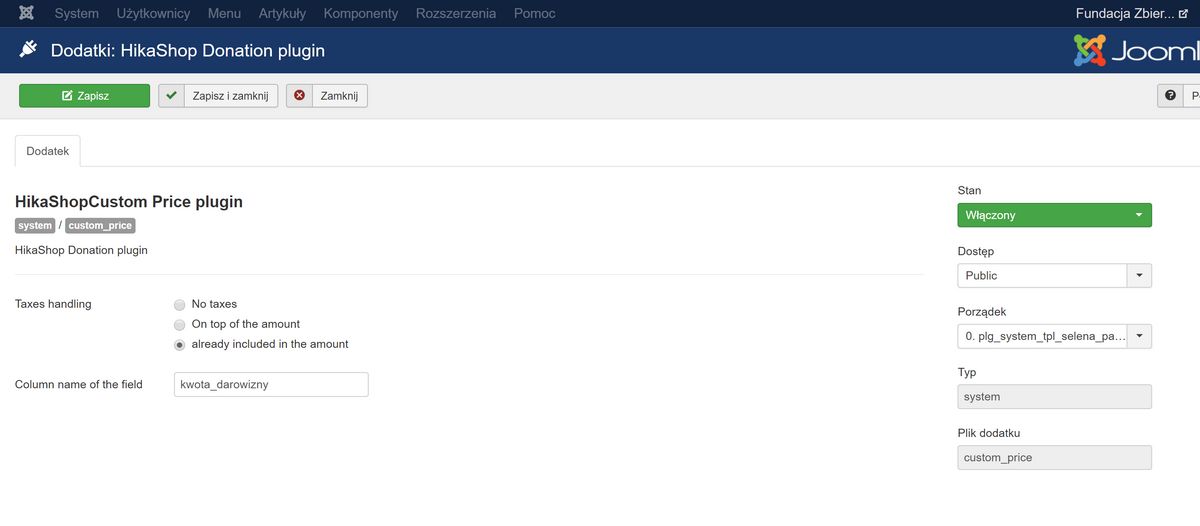Open the Artykuły menu
This screenshot has height=526, width=1200.
pyautogui.click(x=282, y=14)
